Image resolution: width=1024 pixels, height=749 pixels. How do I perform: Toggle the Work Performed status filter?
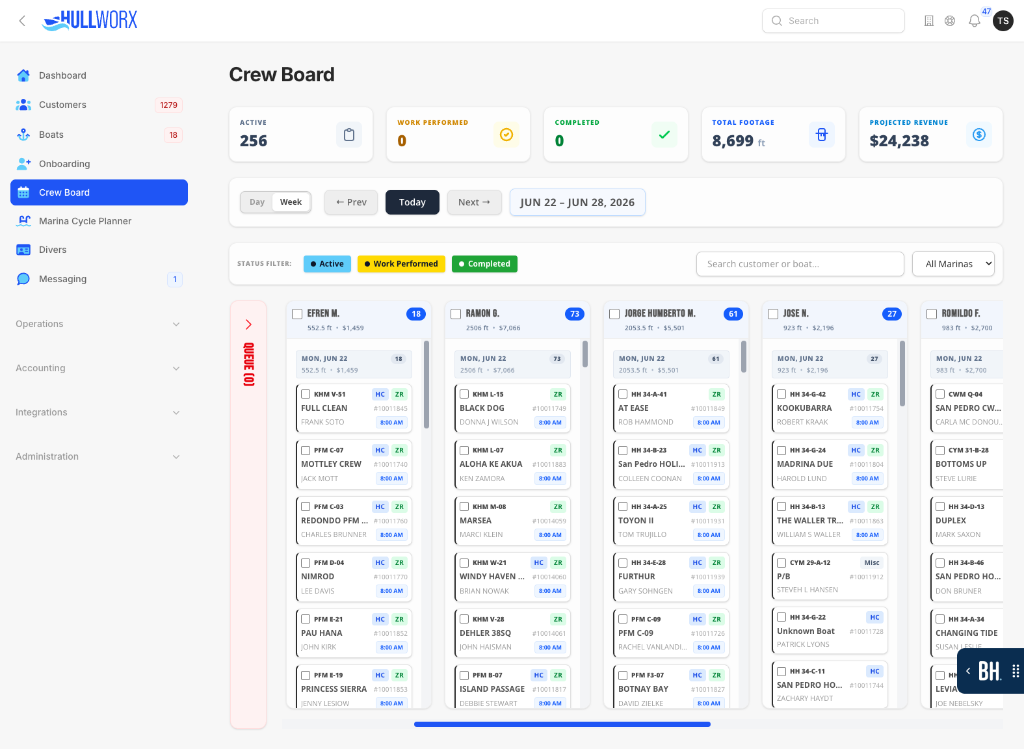[x=401, y=264]
